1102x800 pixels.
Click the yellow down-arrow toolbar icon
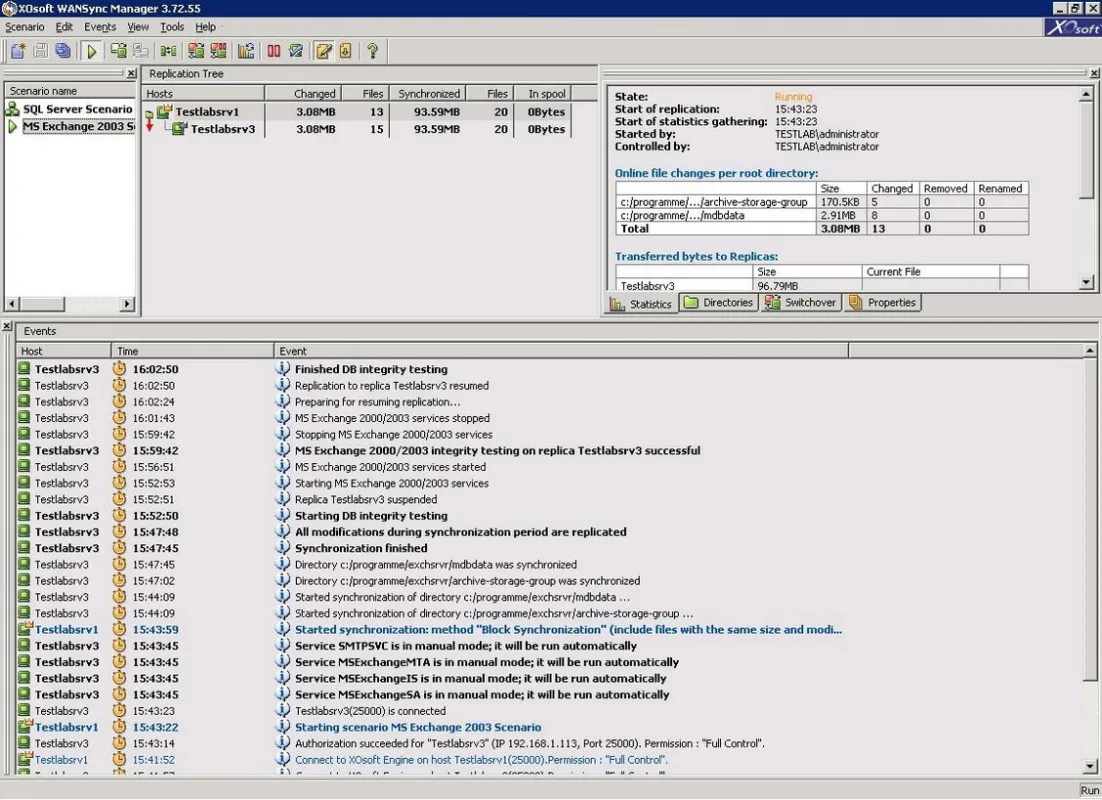pyautogui.click(x=345, y=51)
